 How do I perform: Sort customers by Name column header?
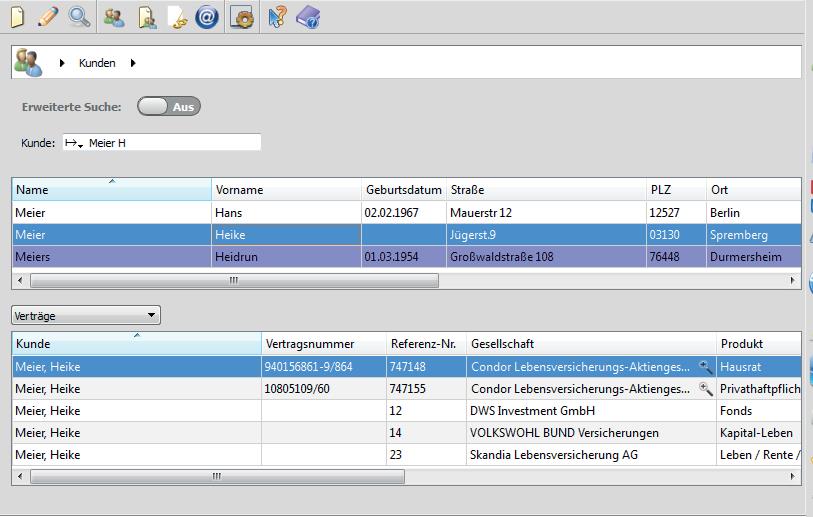111,189
